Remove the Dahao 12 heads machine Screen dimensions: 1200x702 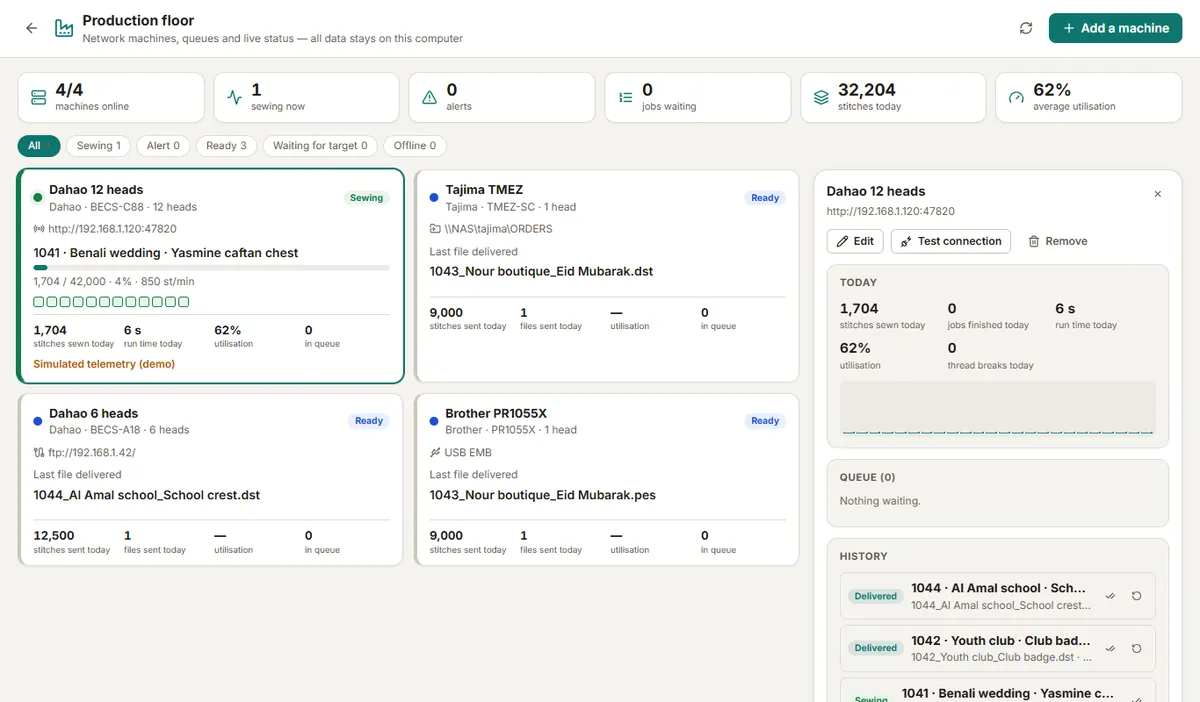coord(1058,241)
